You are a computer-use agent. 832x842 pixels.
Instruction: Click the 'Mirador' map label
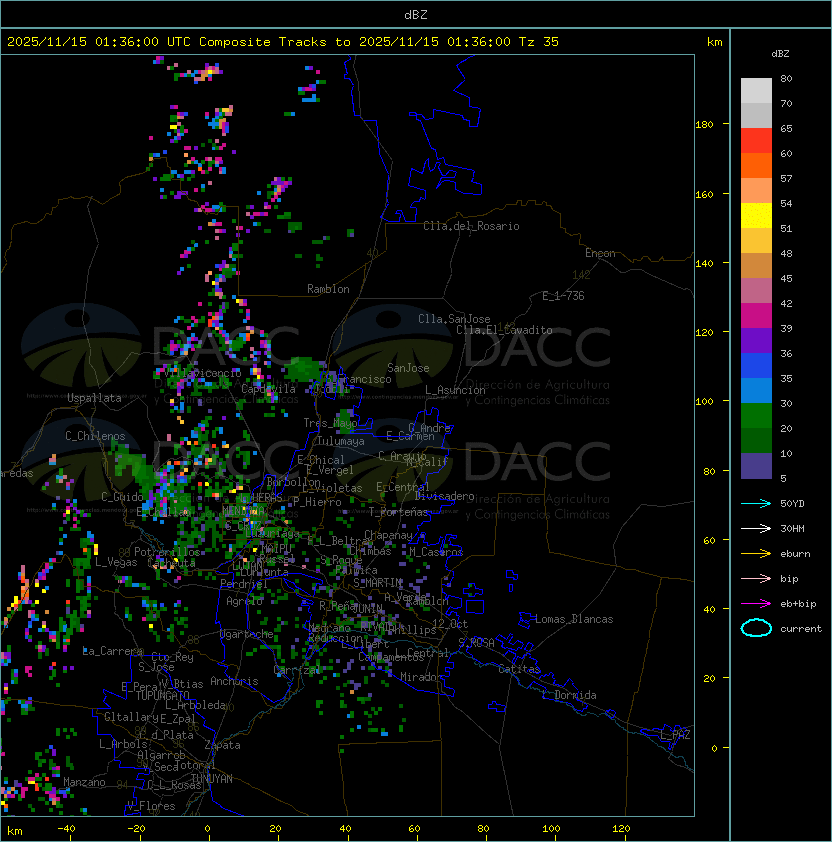[421, 677]
